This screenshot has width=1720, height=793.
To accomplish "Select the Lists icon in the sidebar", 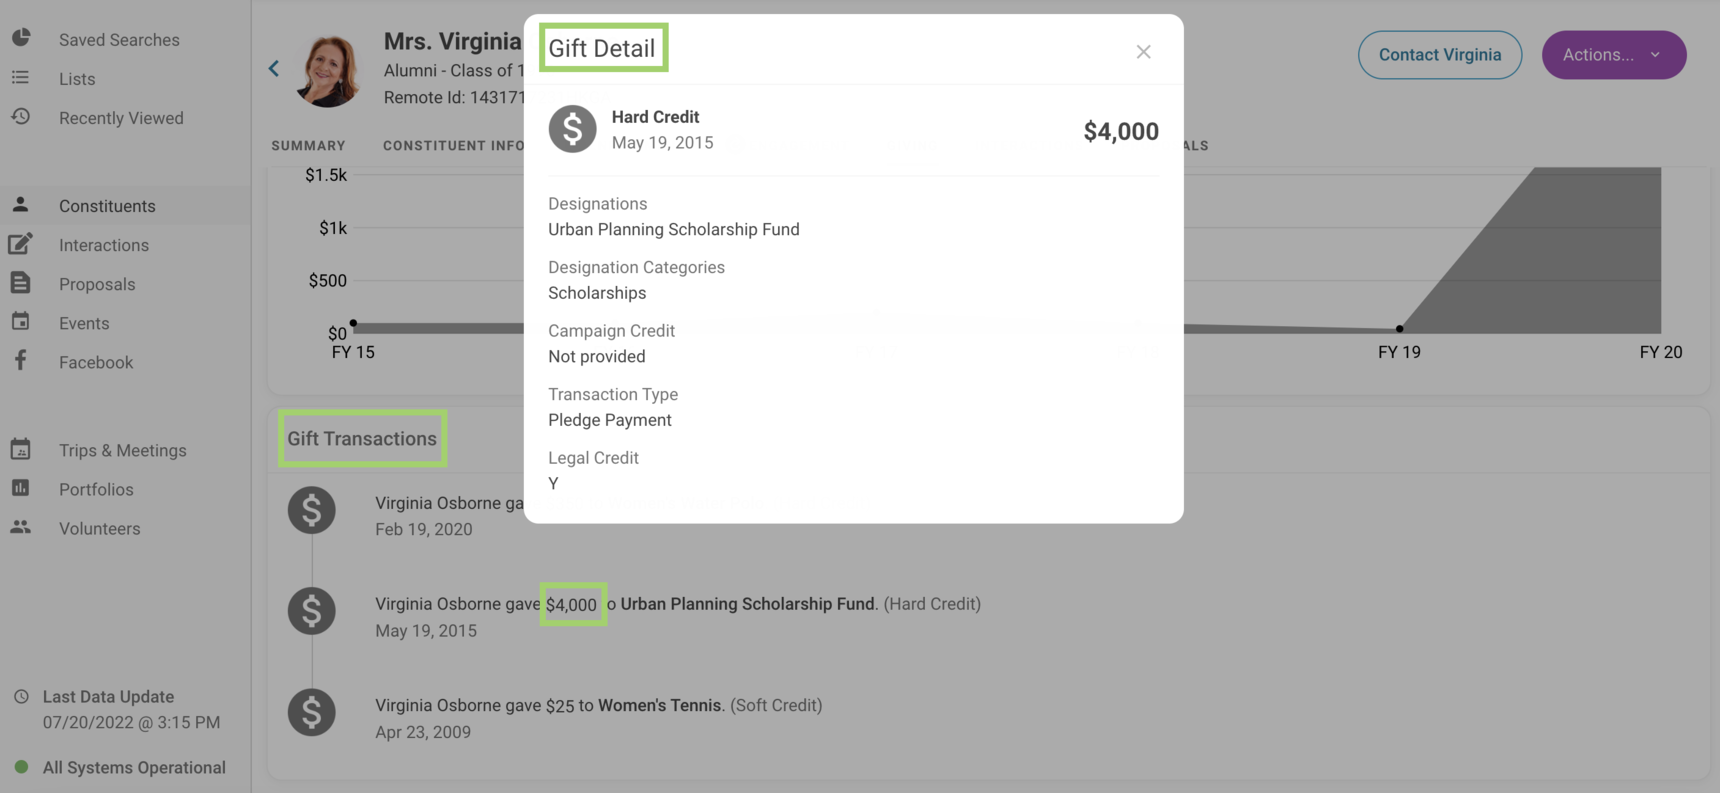I will (x=20, y=78).
